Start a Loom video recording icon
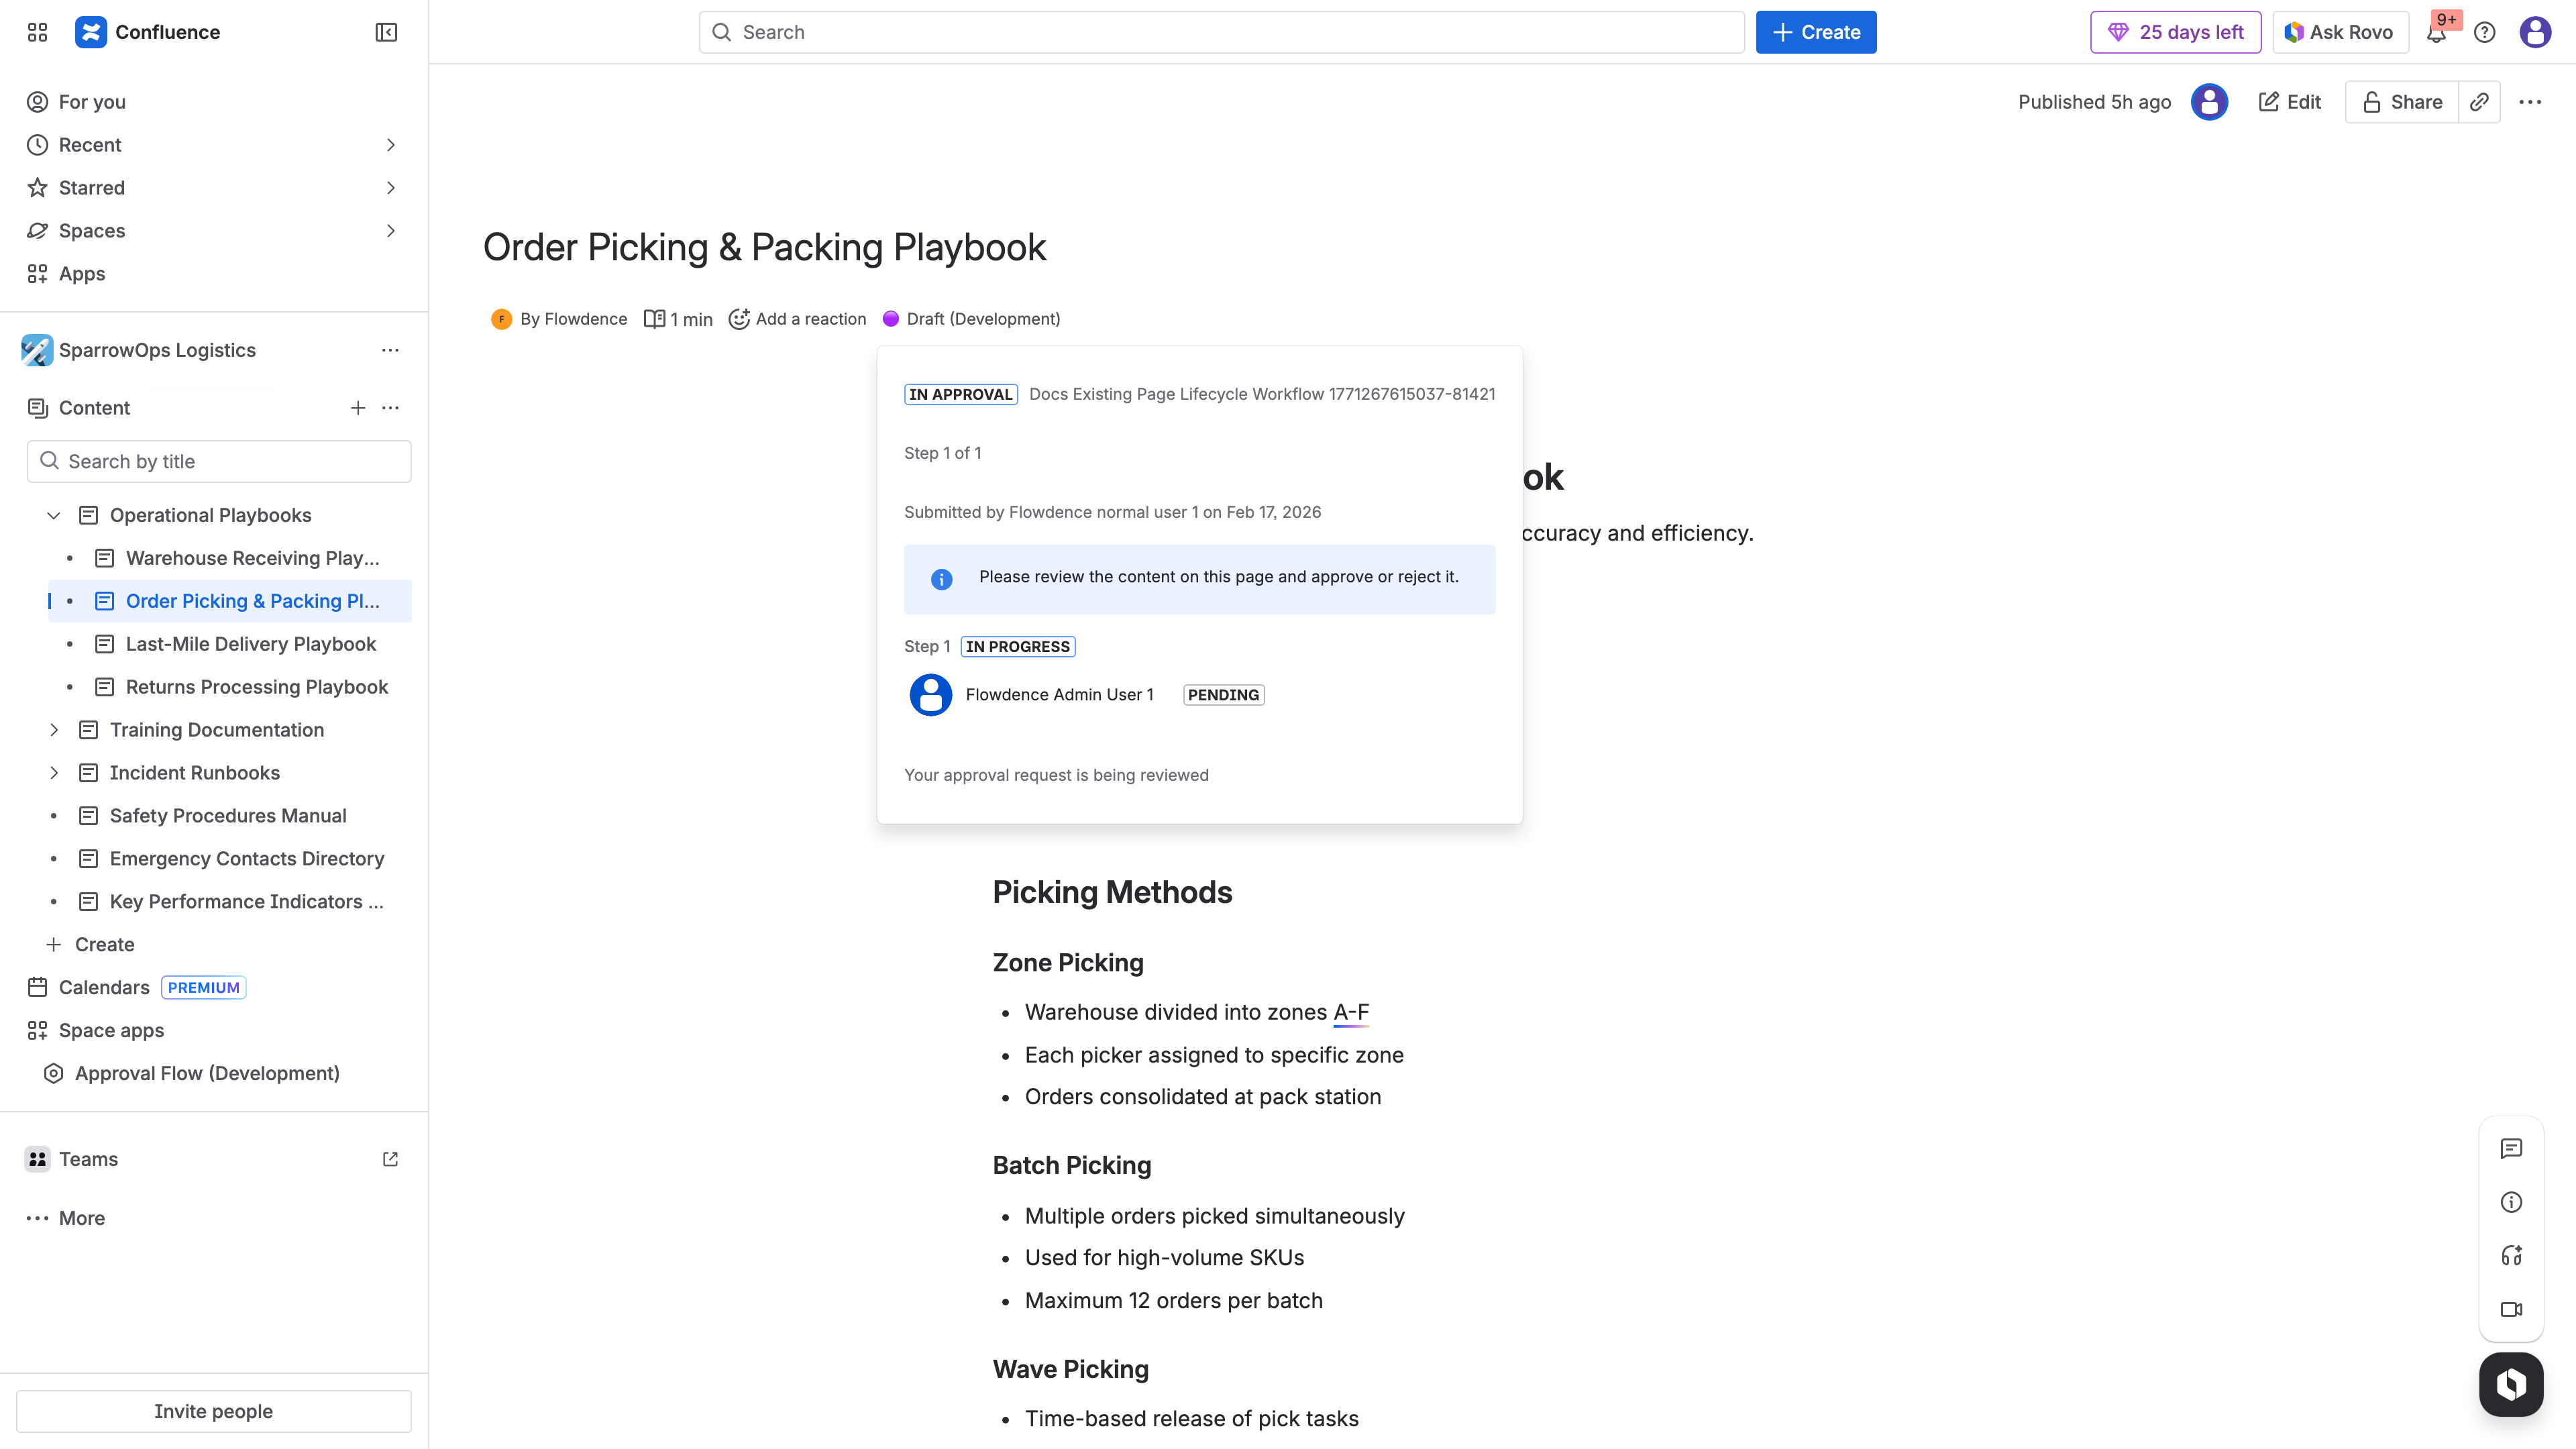 2511,1310
